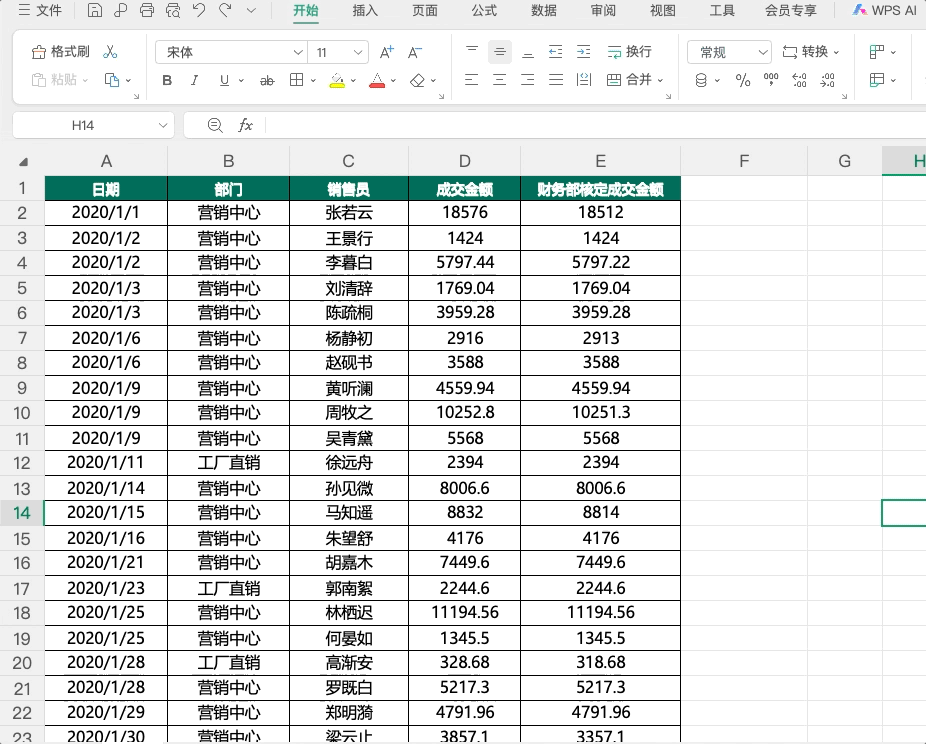926x744 pixels.
Task: Open the number format dropdown (常规)
Action: tap(763, 53)
